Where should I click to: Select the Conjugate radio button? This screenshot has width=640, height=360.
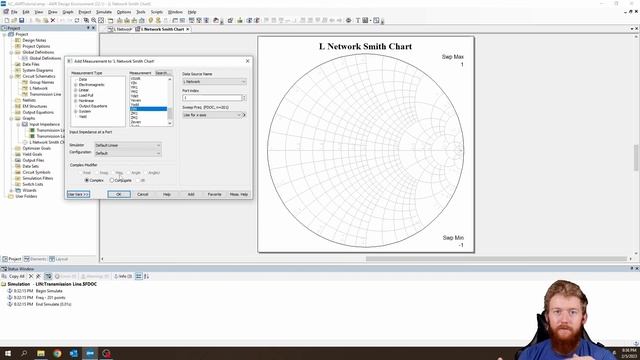point(111,180)
